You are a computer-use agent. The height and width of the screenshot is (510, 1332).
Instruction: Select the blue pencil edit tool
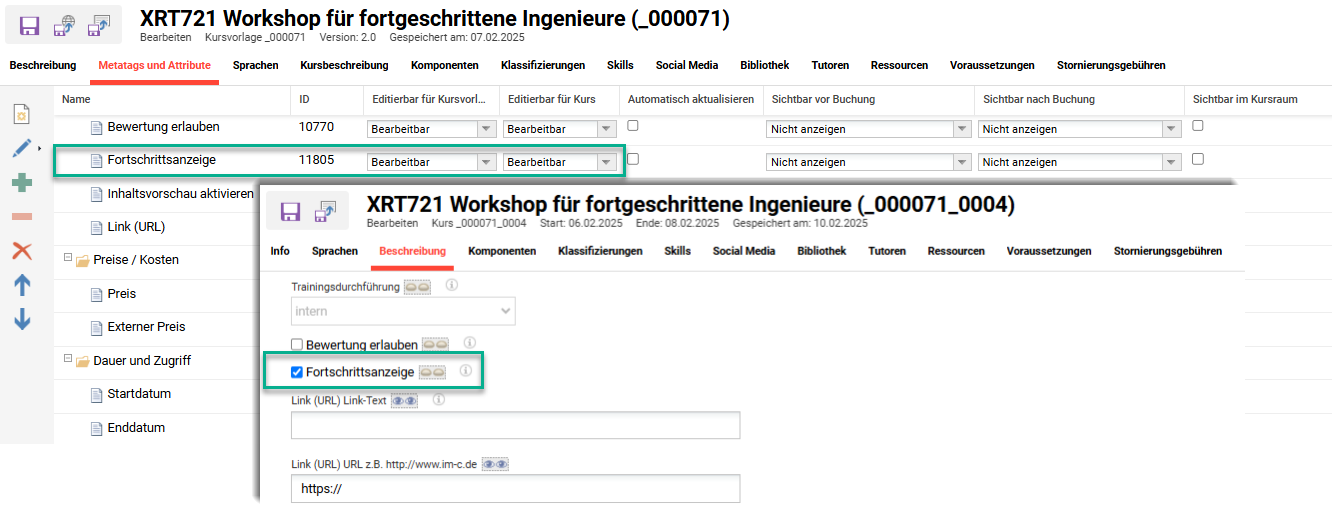coord(21,148)
